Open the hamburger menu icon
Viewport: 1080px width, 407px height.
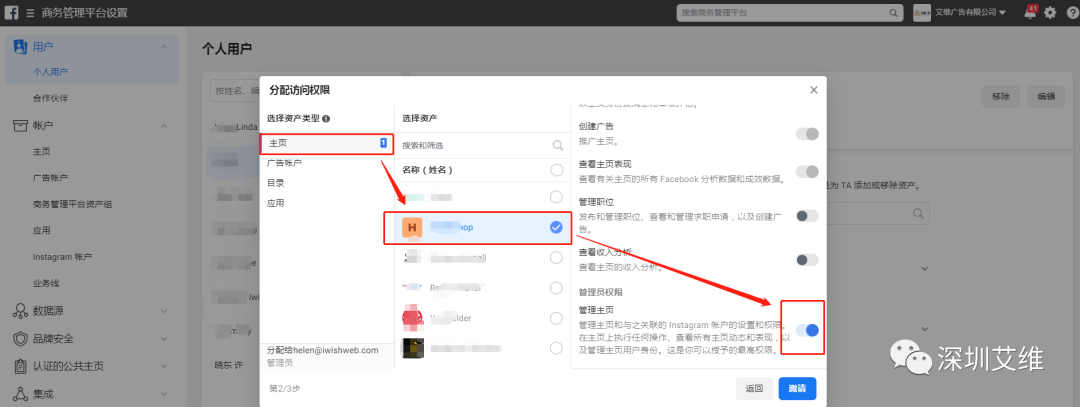point(30,13)
